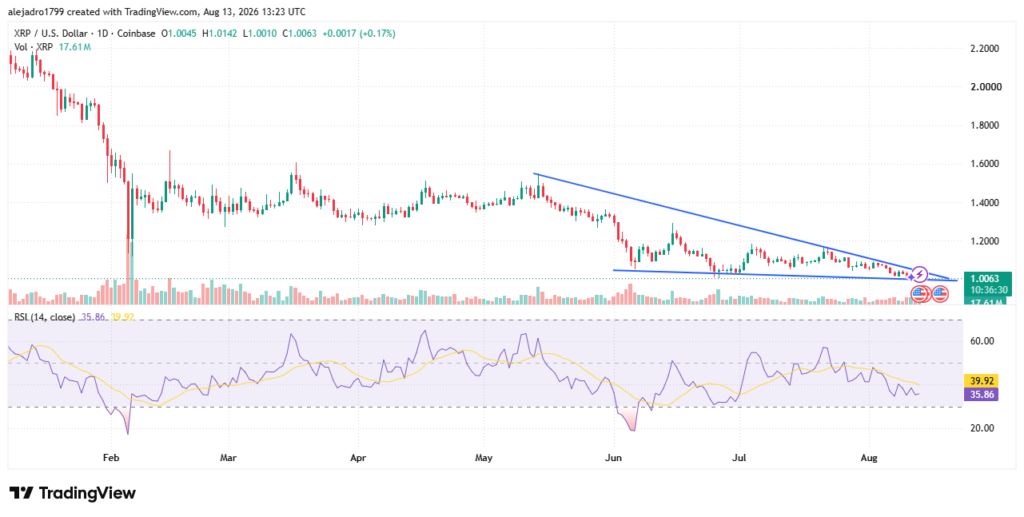Click the Jul label on time axis
1024x517 pixels.
(739, 458)
